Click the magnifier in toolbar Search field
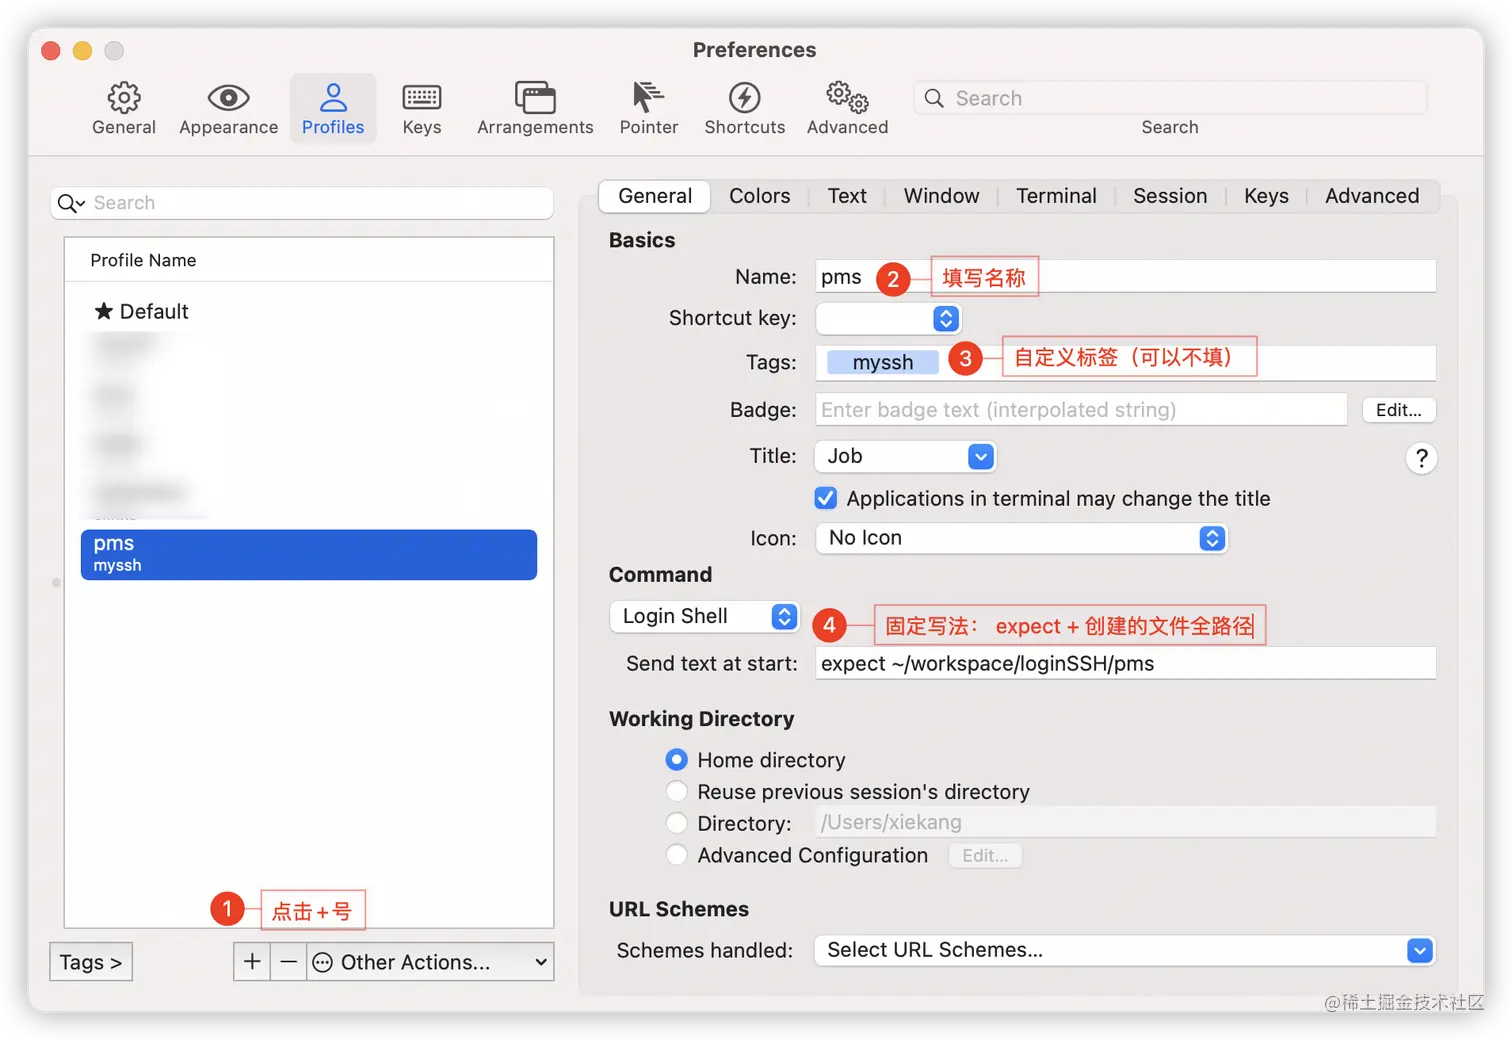The image size is (1512, 1040). pyautogui.click(x=934, y=98)
